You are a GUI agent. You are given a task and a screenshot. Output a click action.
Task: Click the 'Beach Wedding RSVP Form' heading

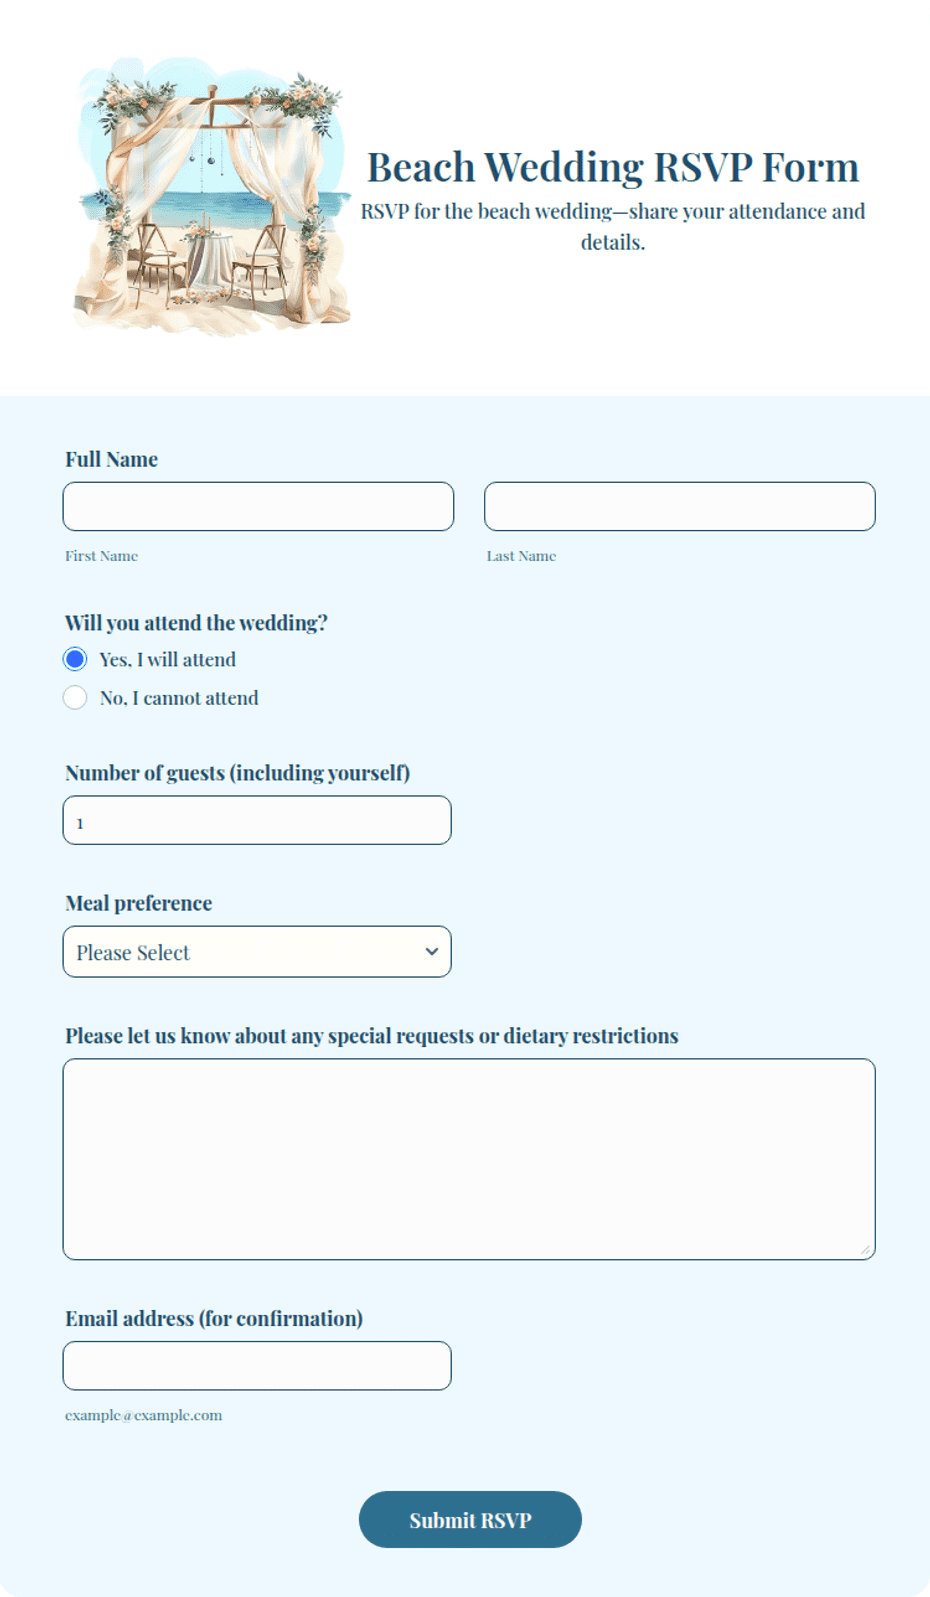(613, 167)
